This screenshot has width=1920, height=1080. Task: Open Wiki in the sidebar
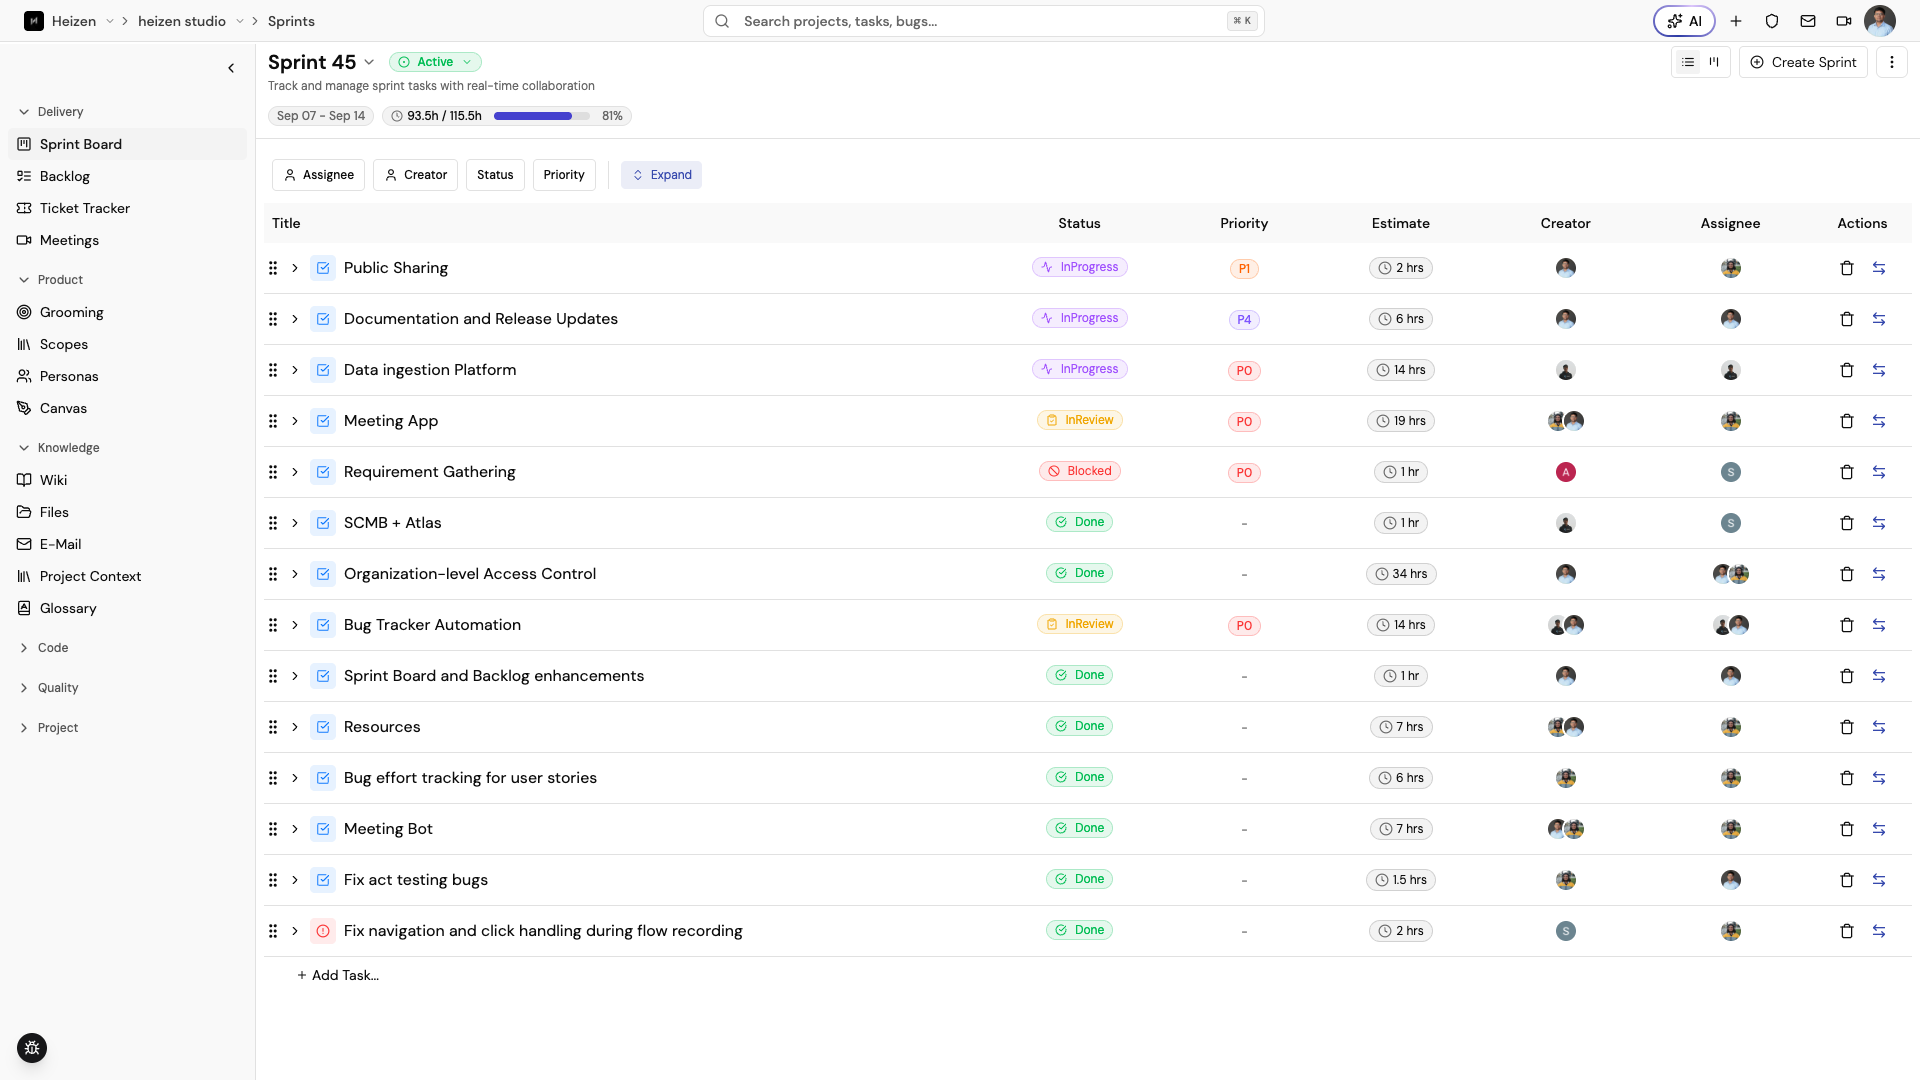tap(127, 480)
